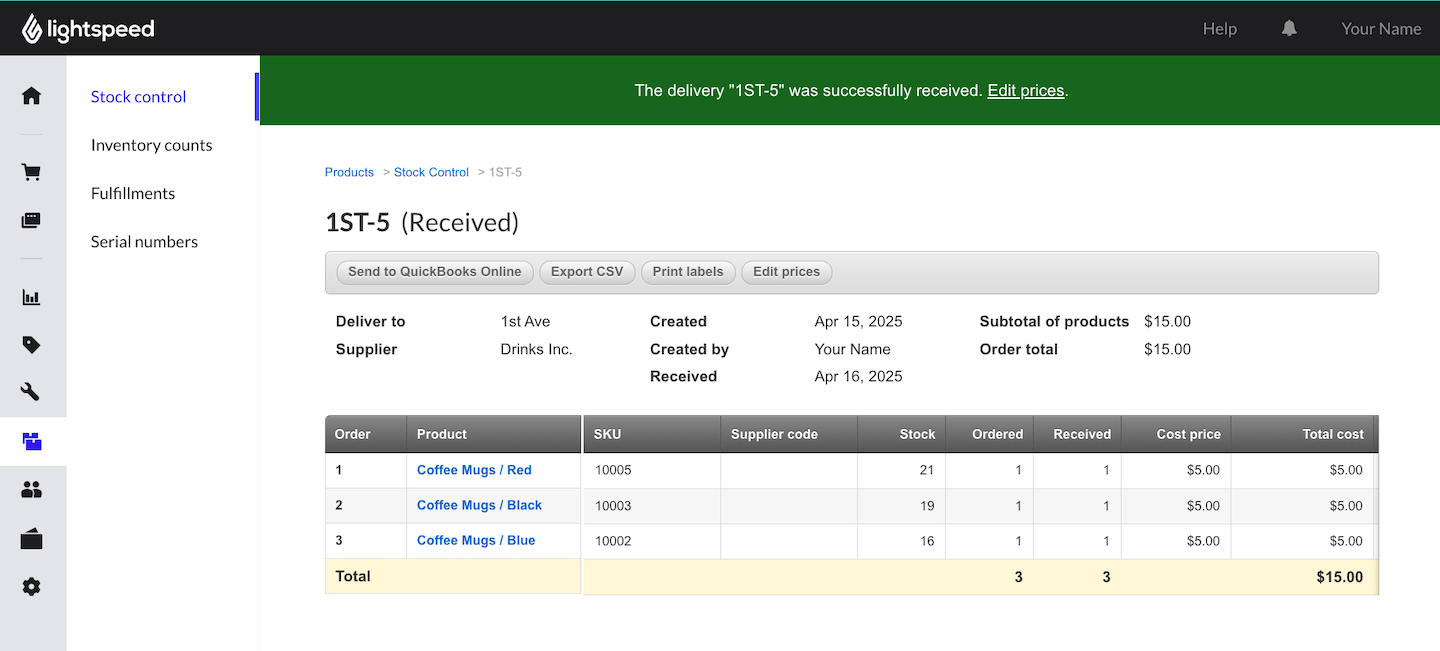The image size is (1440, 651).
Task: Navigate to Stock Control breadcrumb
Action: pyautogui.click(x=431, y=172)
